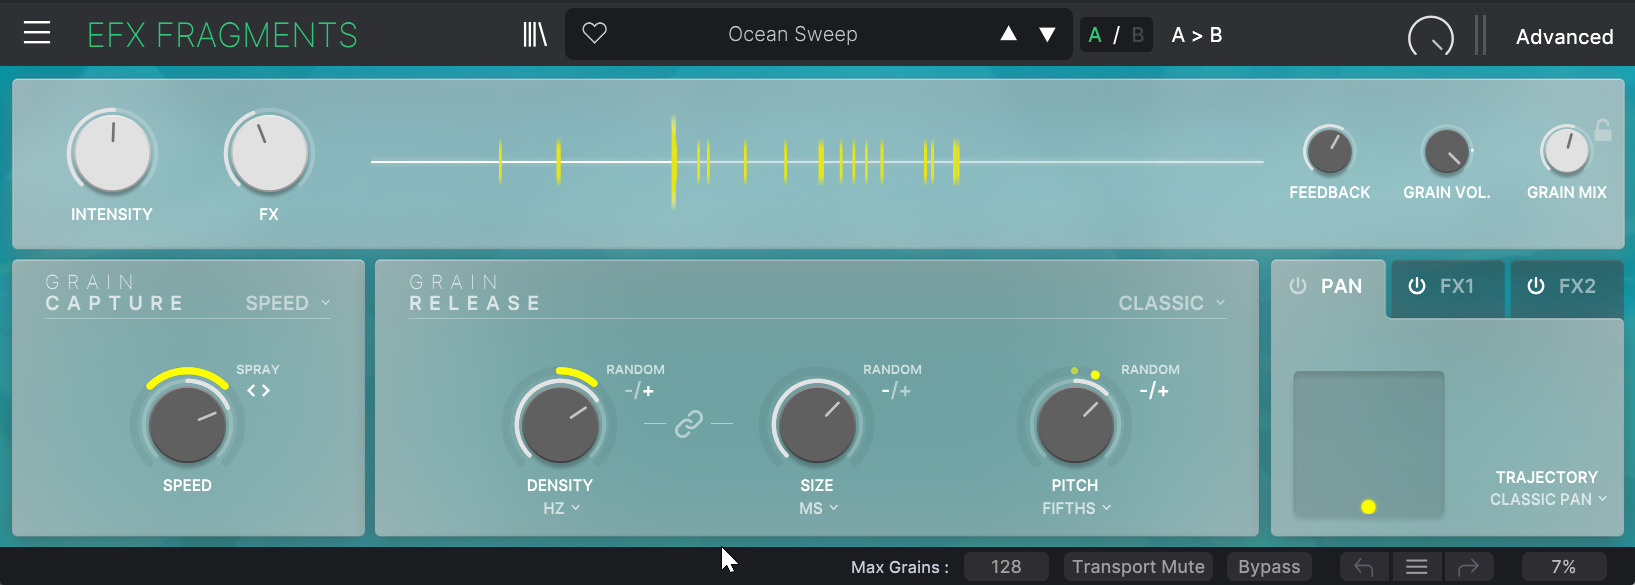The height and width of the screenshot is (585, 1635).
Task: Click the undo arrow in bottom bar
Action: click(x=1364, y=567)
